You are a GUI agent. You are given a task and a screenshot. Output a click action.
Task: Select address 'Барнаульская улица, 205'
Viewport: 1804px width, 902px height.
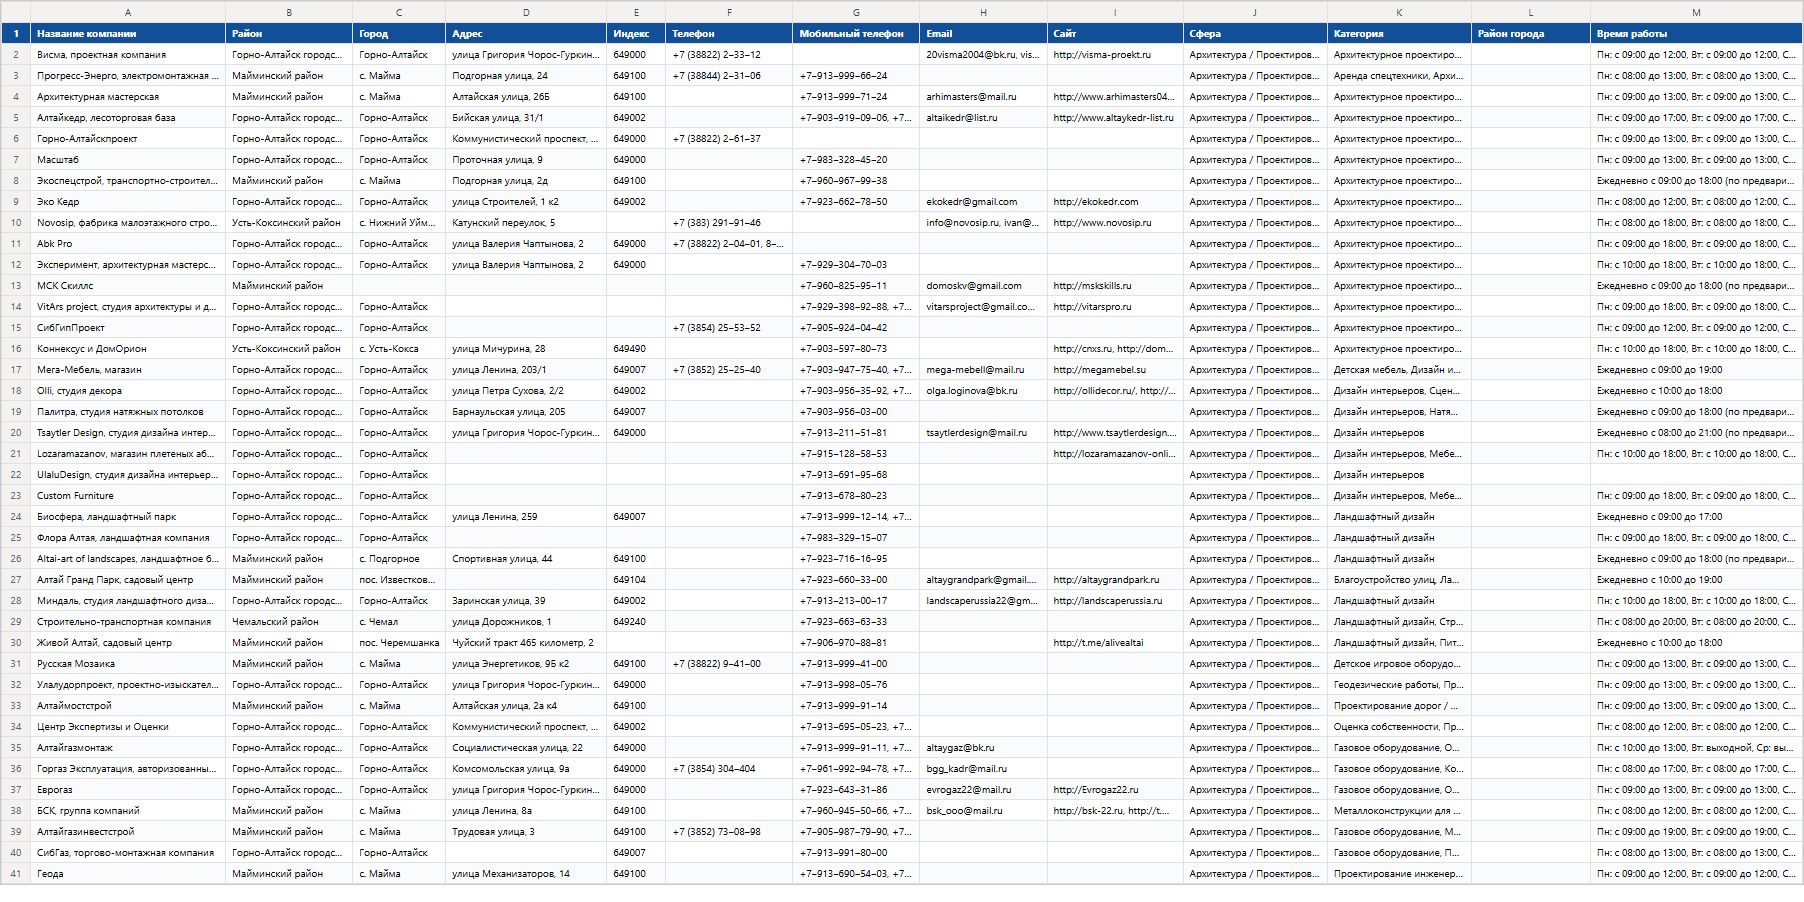(526, 412)
